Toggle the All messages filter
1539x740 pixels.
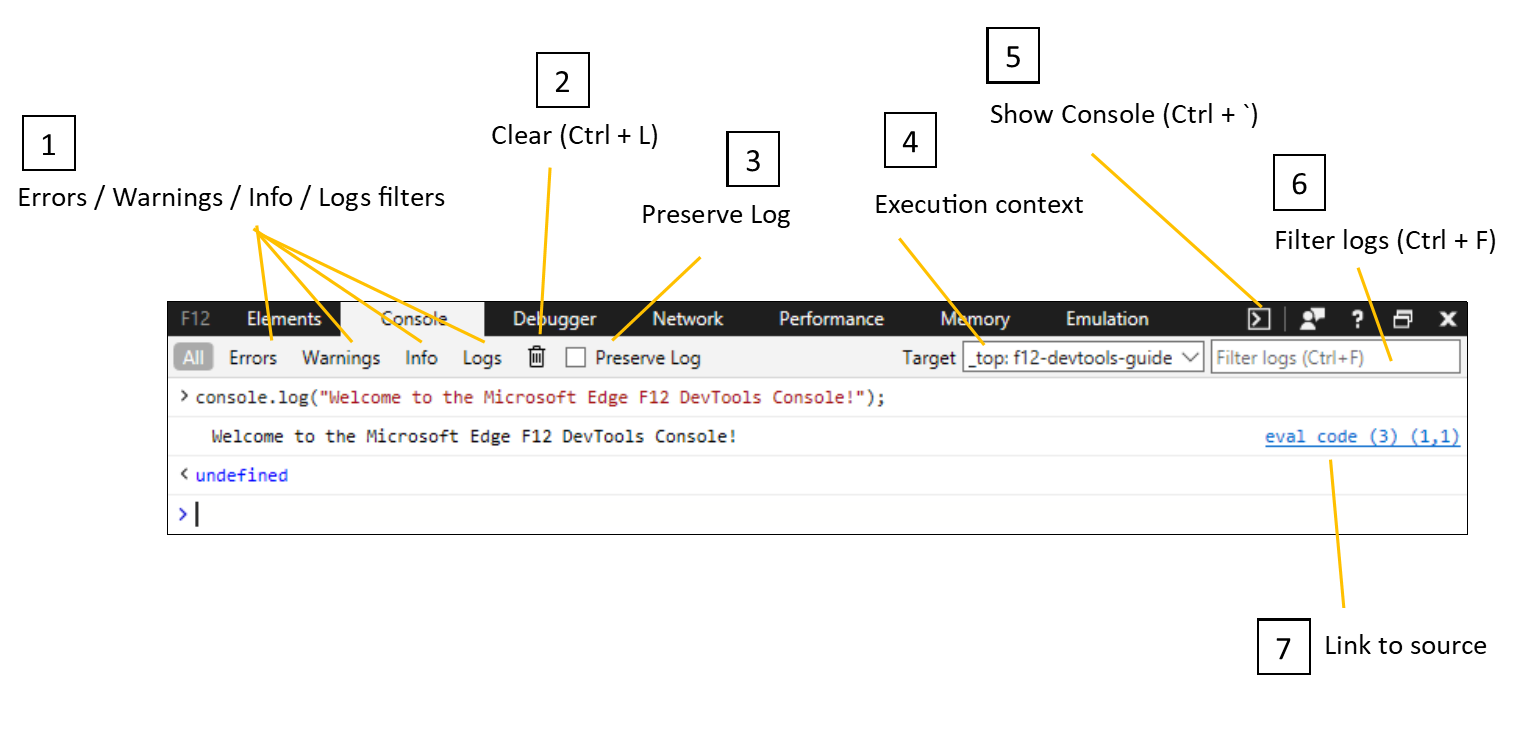click(x=192, y=357)
